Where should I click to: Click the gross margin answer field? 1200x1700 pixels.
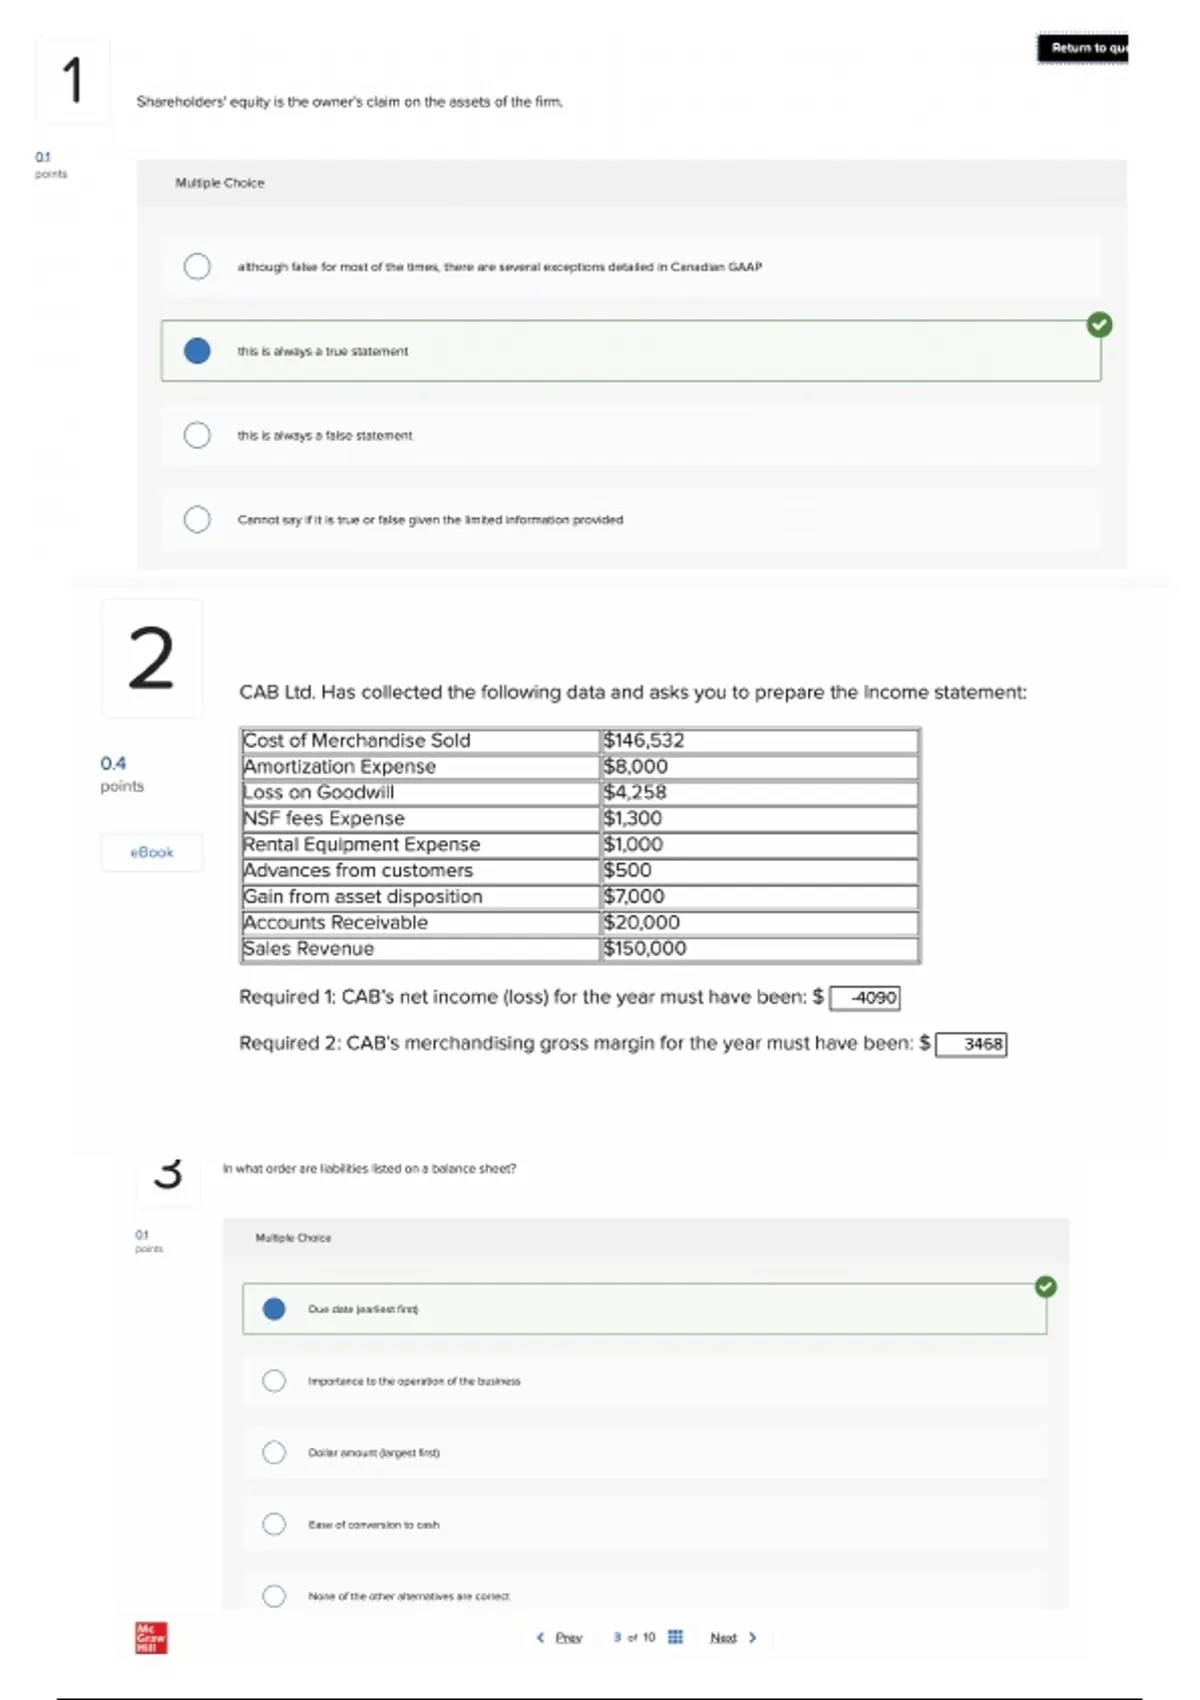click(971, 1044)
